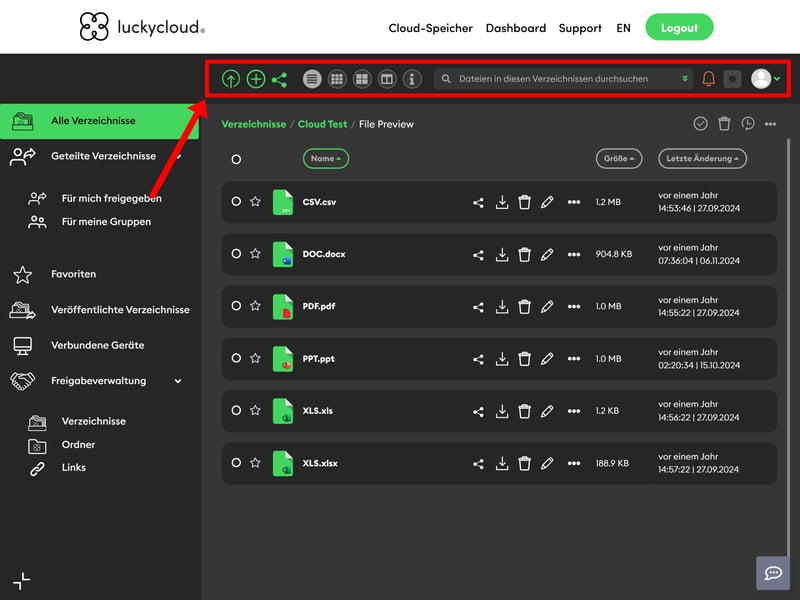This screenshot has height=600, width=800.
Task: Toggle the select-all circle above file list
Action: coord(236,159)
